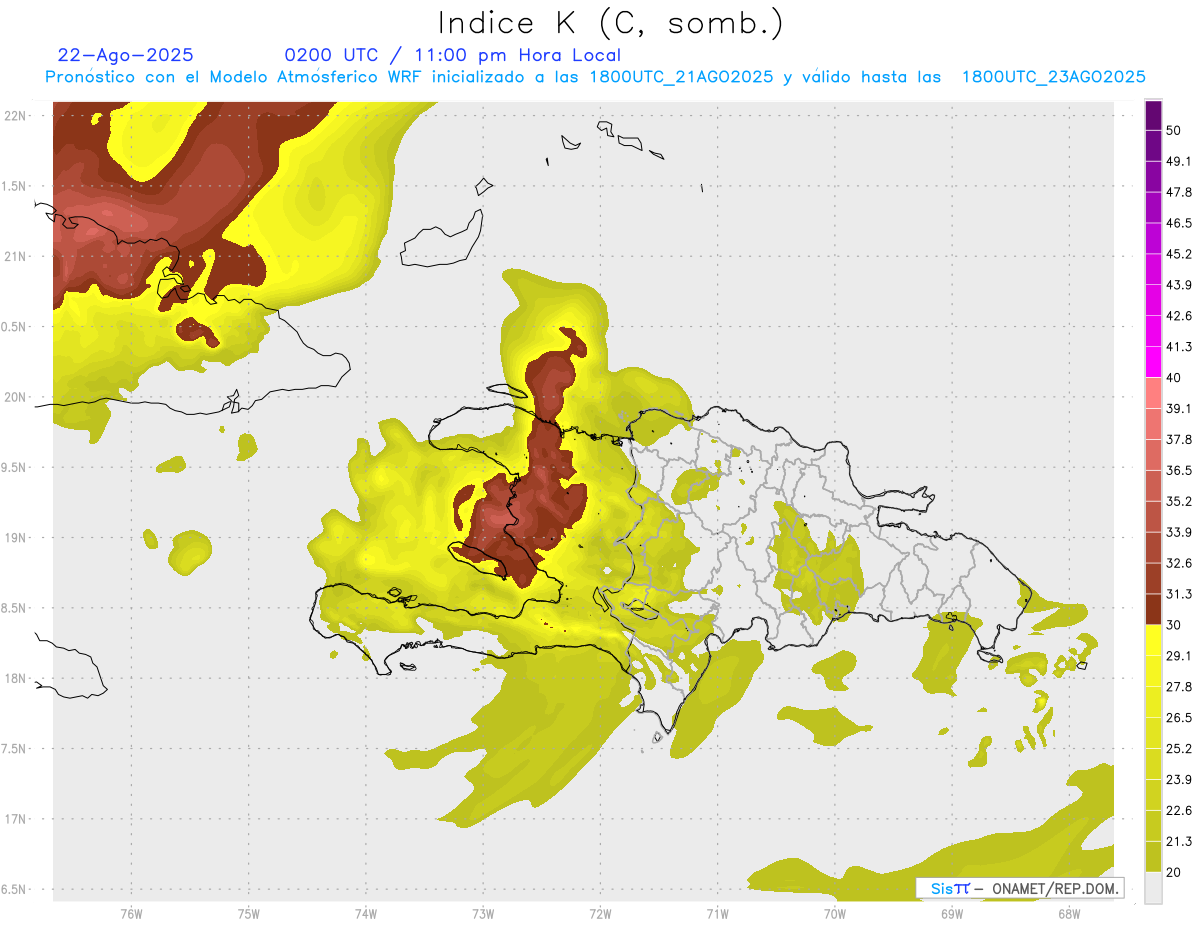The width and height of the screenshot is (1200, 927).
Task: Click the longitude label "73W"
Action: pyautogui.click(x=483, y=914)
